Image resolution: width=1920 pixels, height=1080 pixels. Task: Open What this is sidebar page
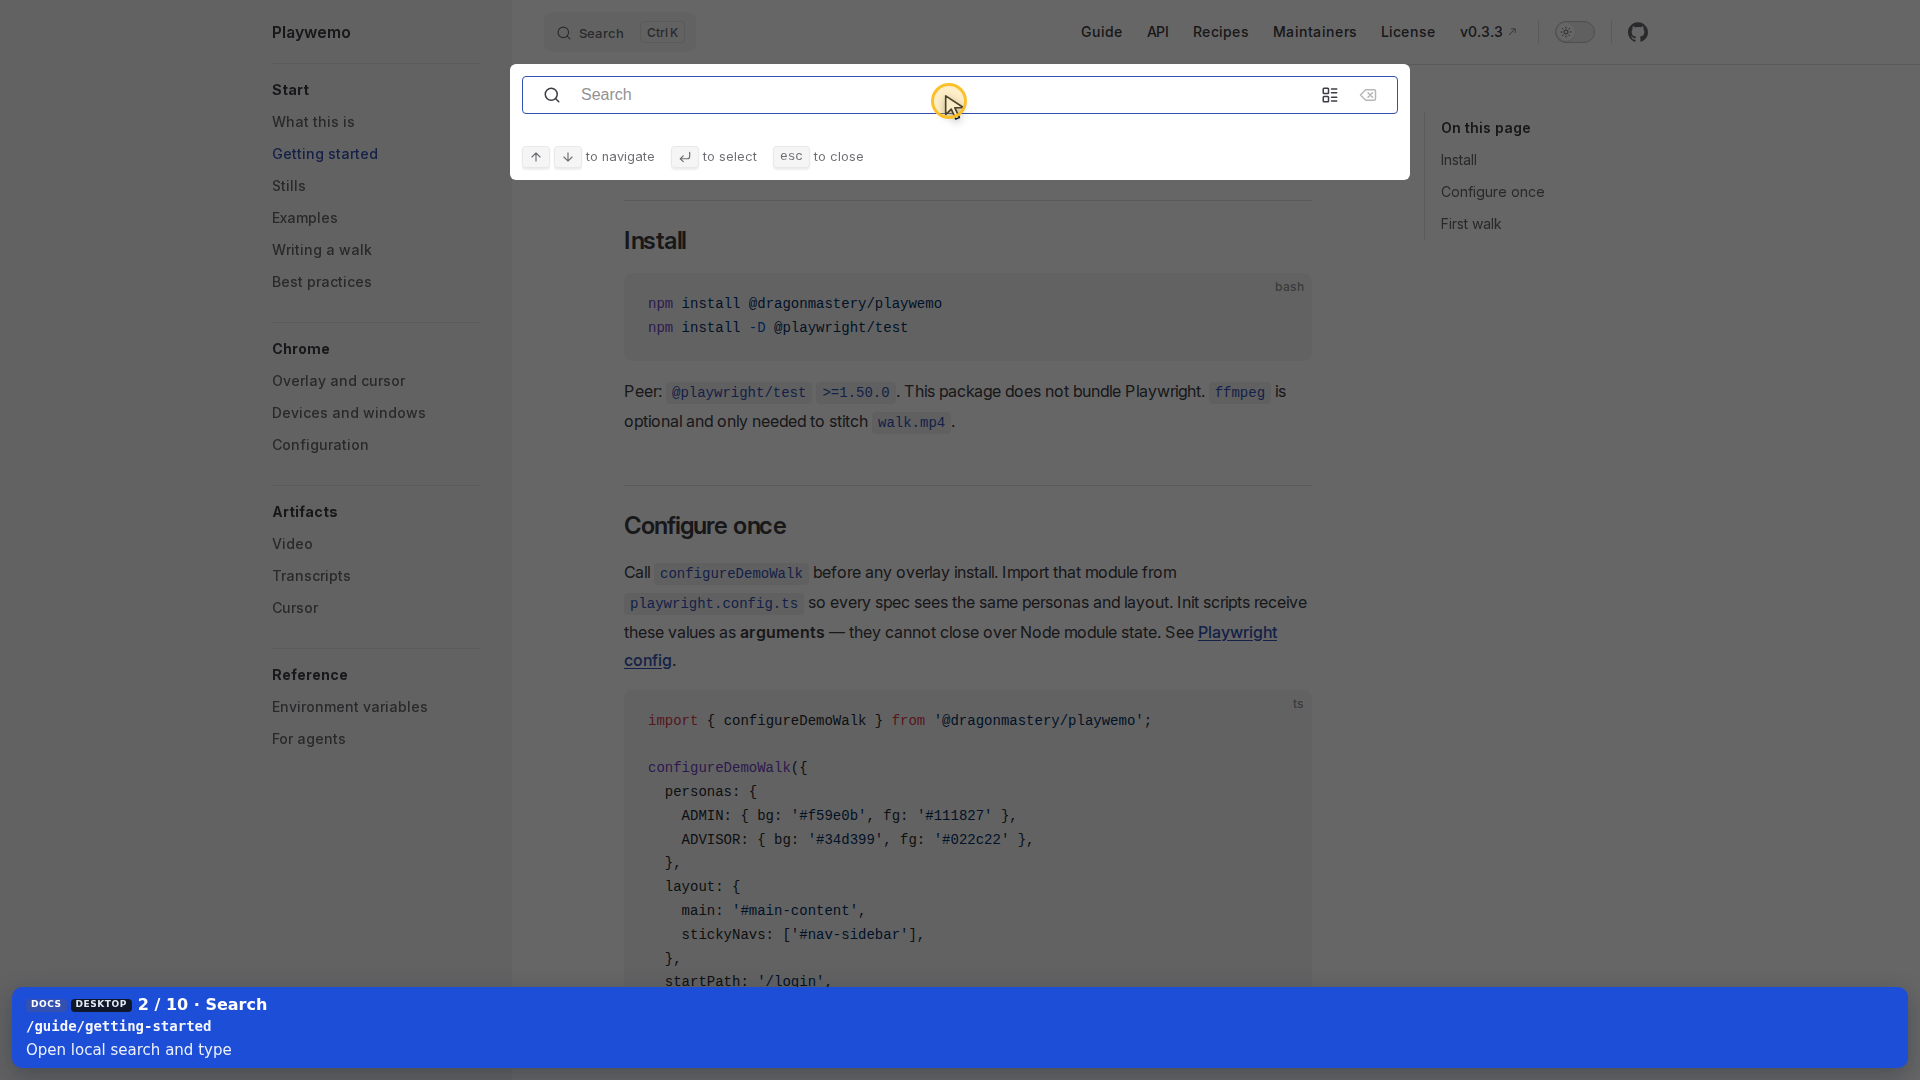[x=313, y=122]
